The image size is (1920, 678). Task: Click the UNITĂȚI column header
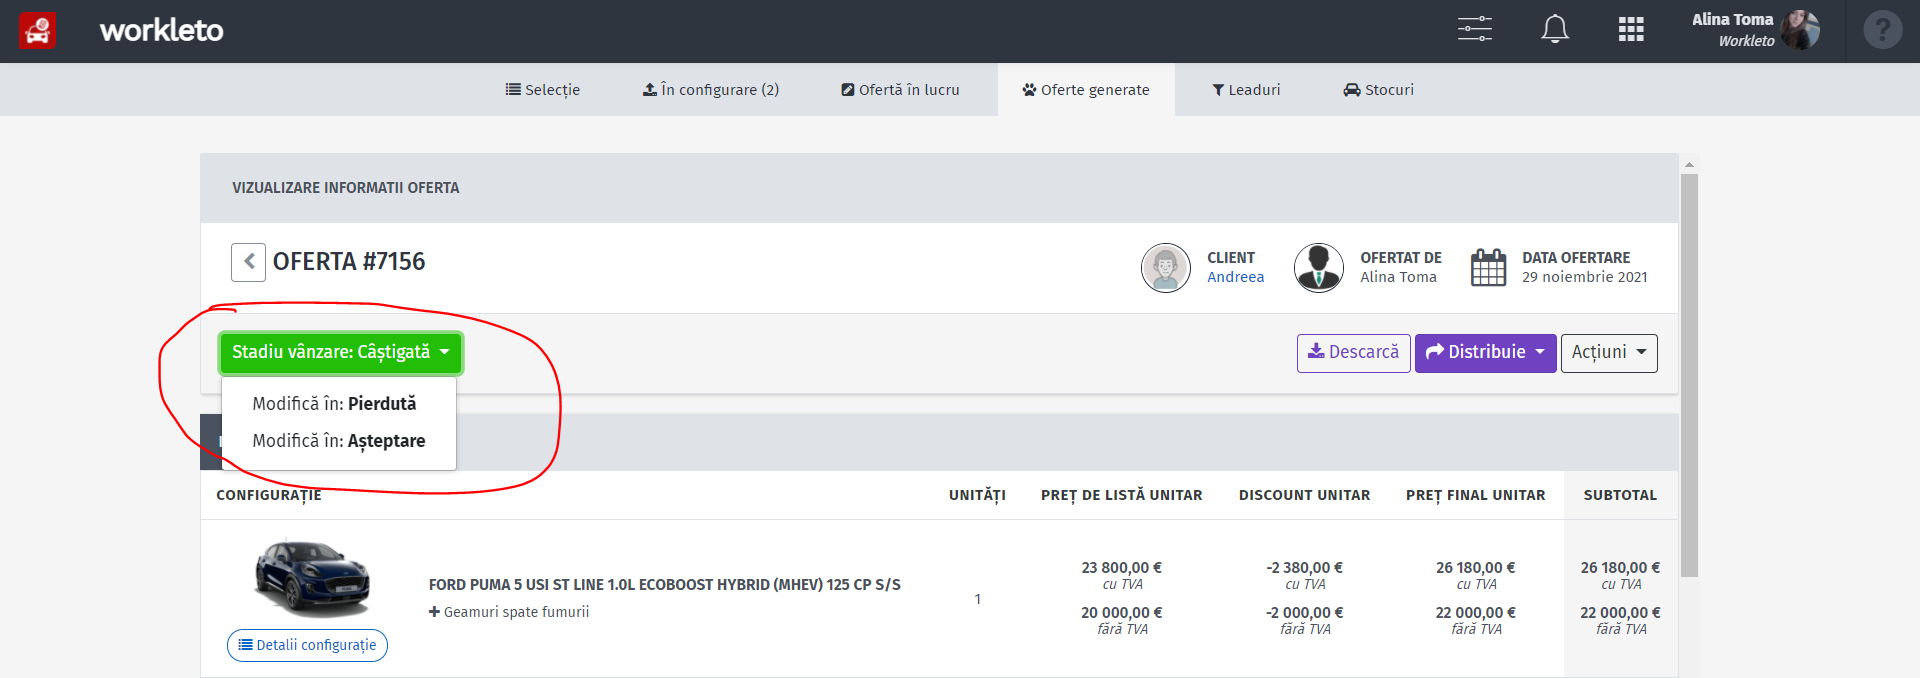pos(977,496)
